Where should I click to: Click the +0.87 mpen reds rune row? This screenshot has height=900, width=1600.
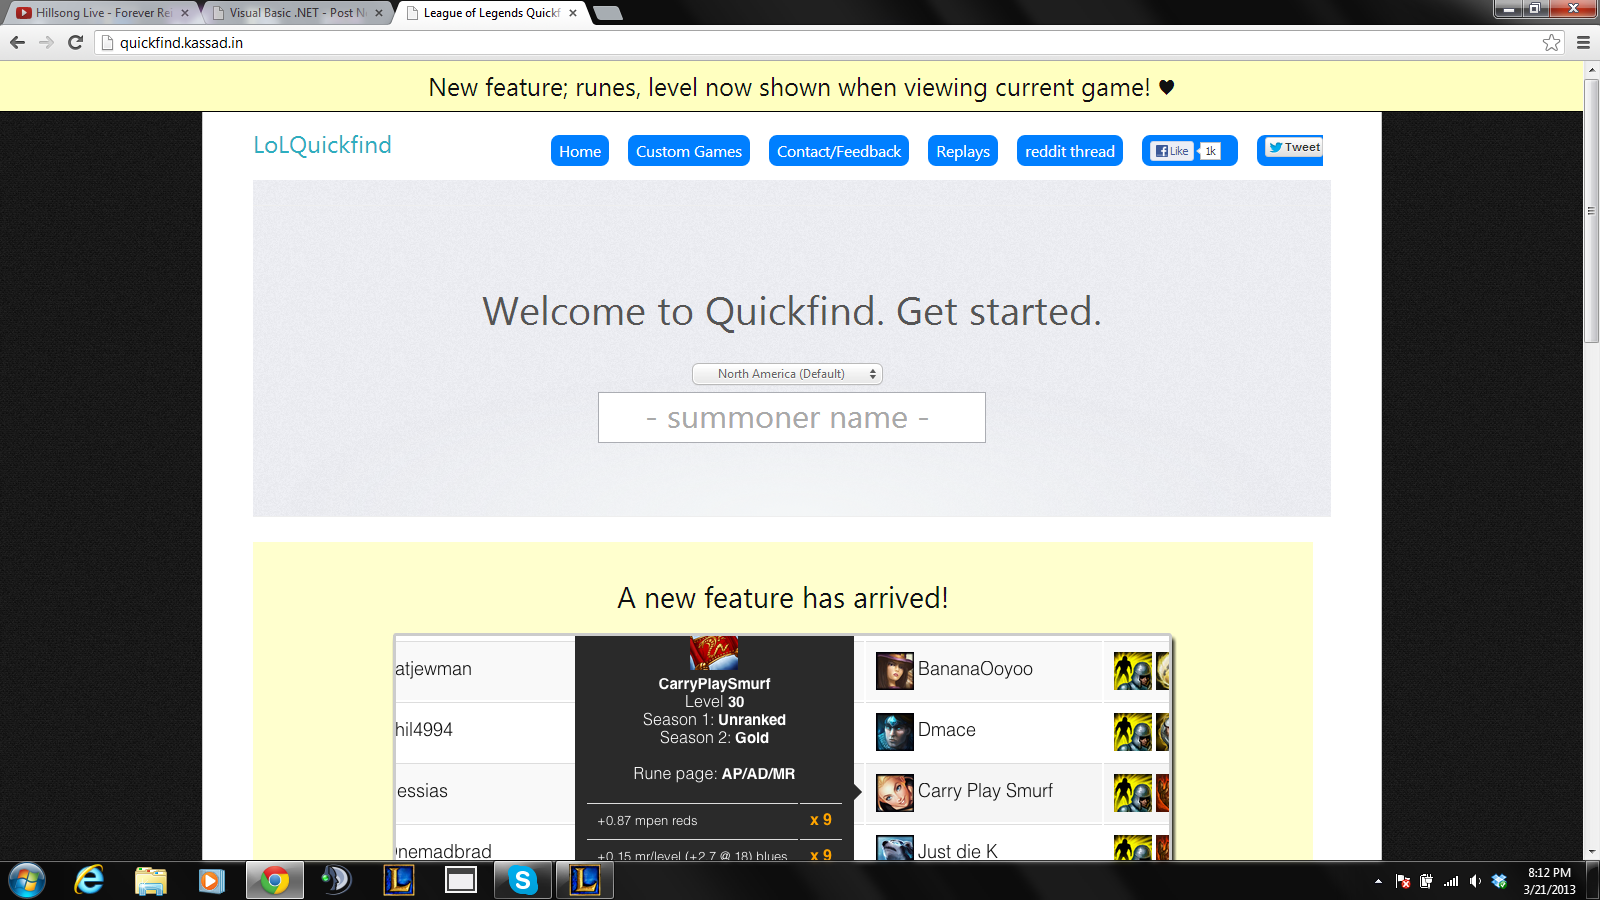pyautogui.click(x=714, y=821)
